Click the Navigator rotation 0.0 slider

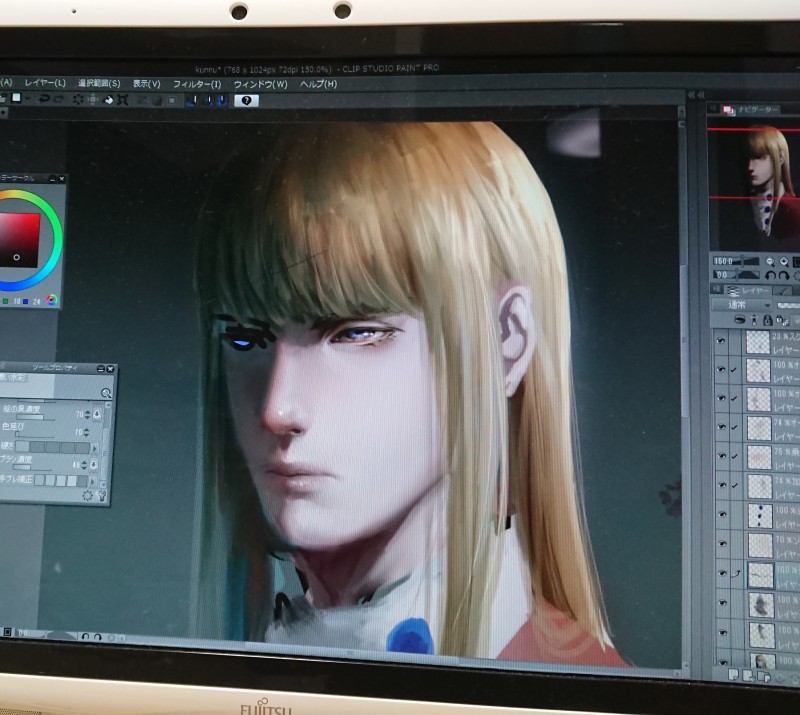point(736,275)
